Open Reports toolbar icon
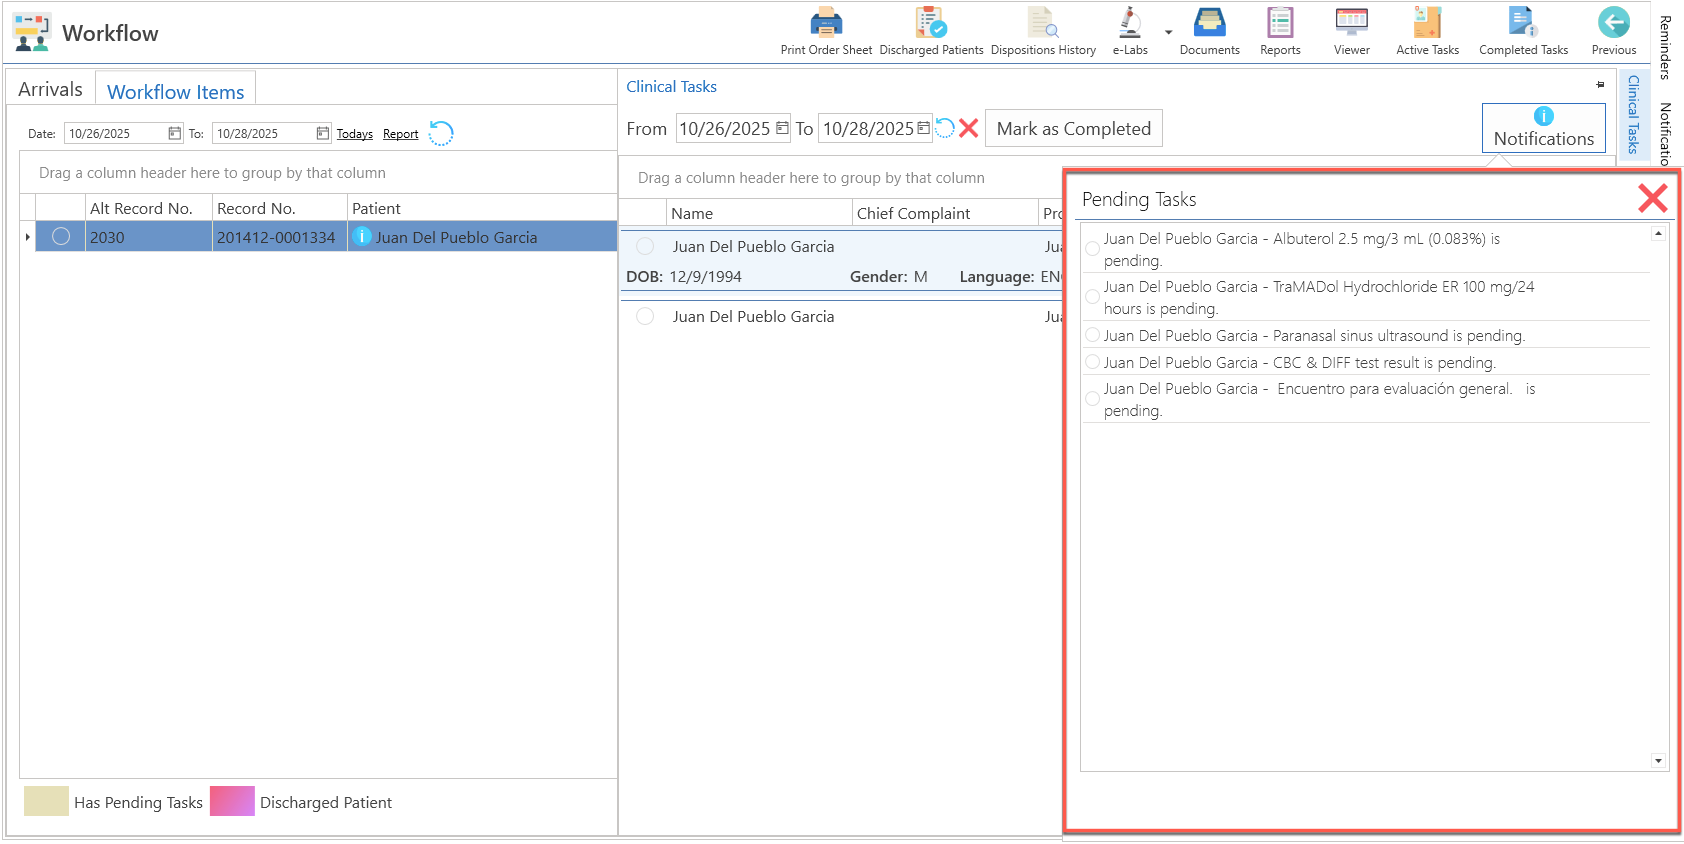The width and height of the screenshot is (1684, 844). (1280, 32)
